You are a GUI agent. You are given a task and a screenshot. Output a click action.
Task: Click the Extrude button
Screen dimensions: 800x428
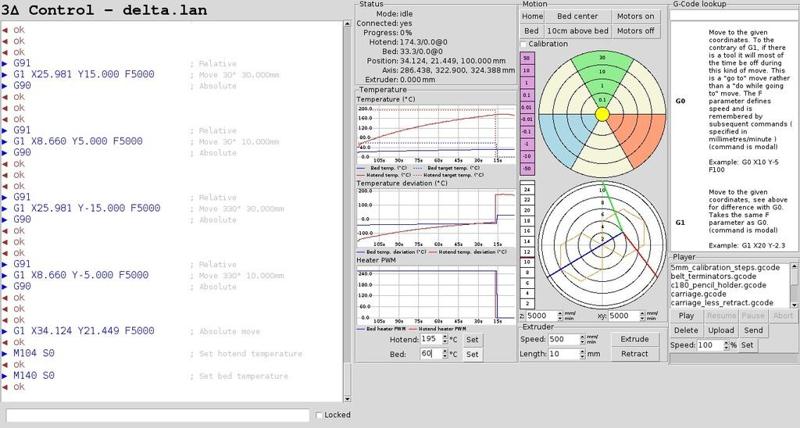pyautogui.click(x=636, y=339)
